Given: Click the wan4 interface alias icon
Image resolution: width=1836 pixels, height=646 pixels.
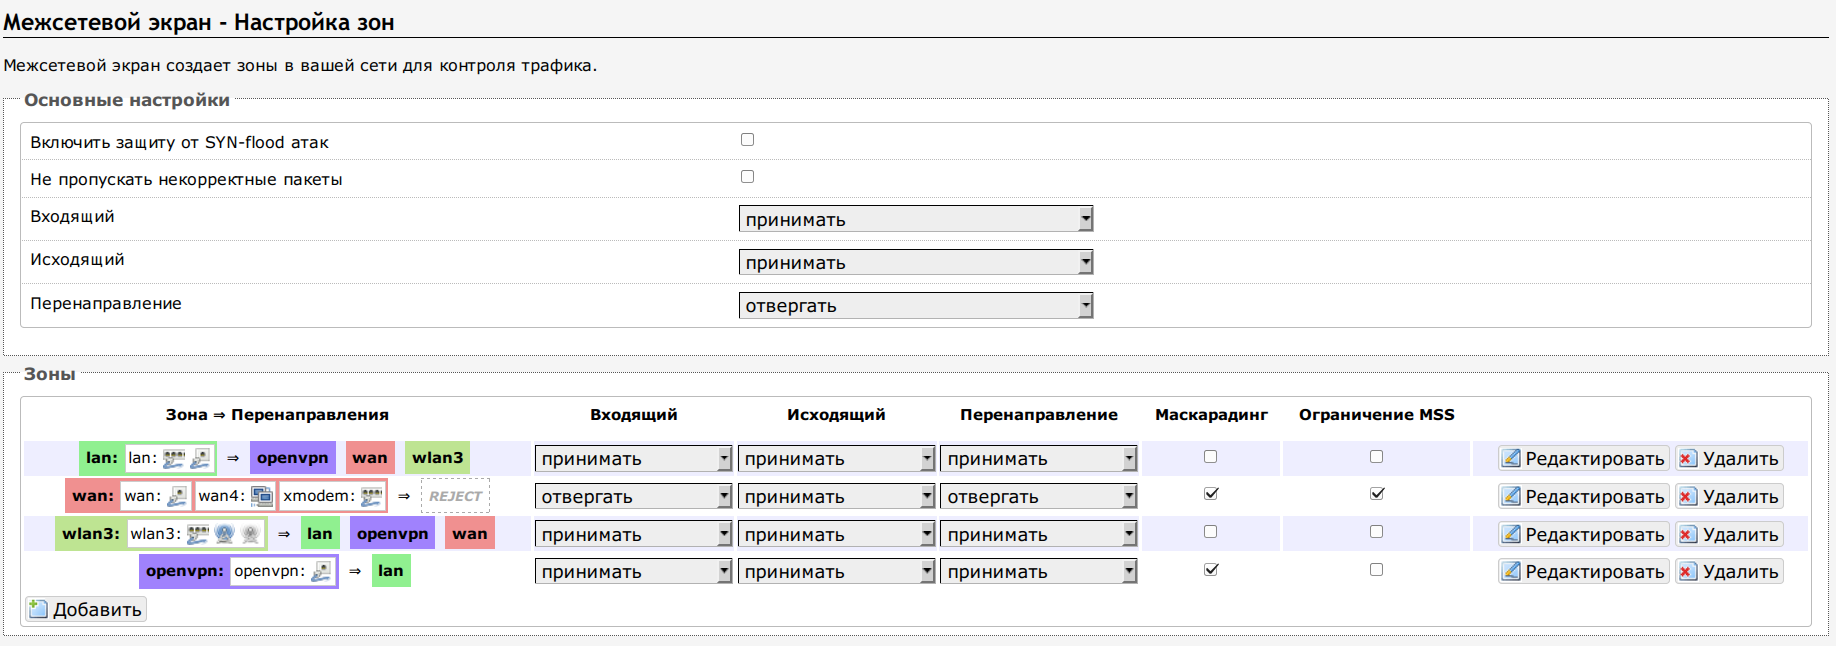Looking at the screenshot, I should [x=262, y=496].
